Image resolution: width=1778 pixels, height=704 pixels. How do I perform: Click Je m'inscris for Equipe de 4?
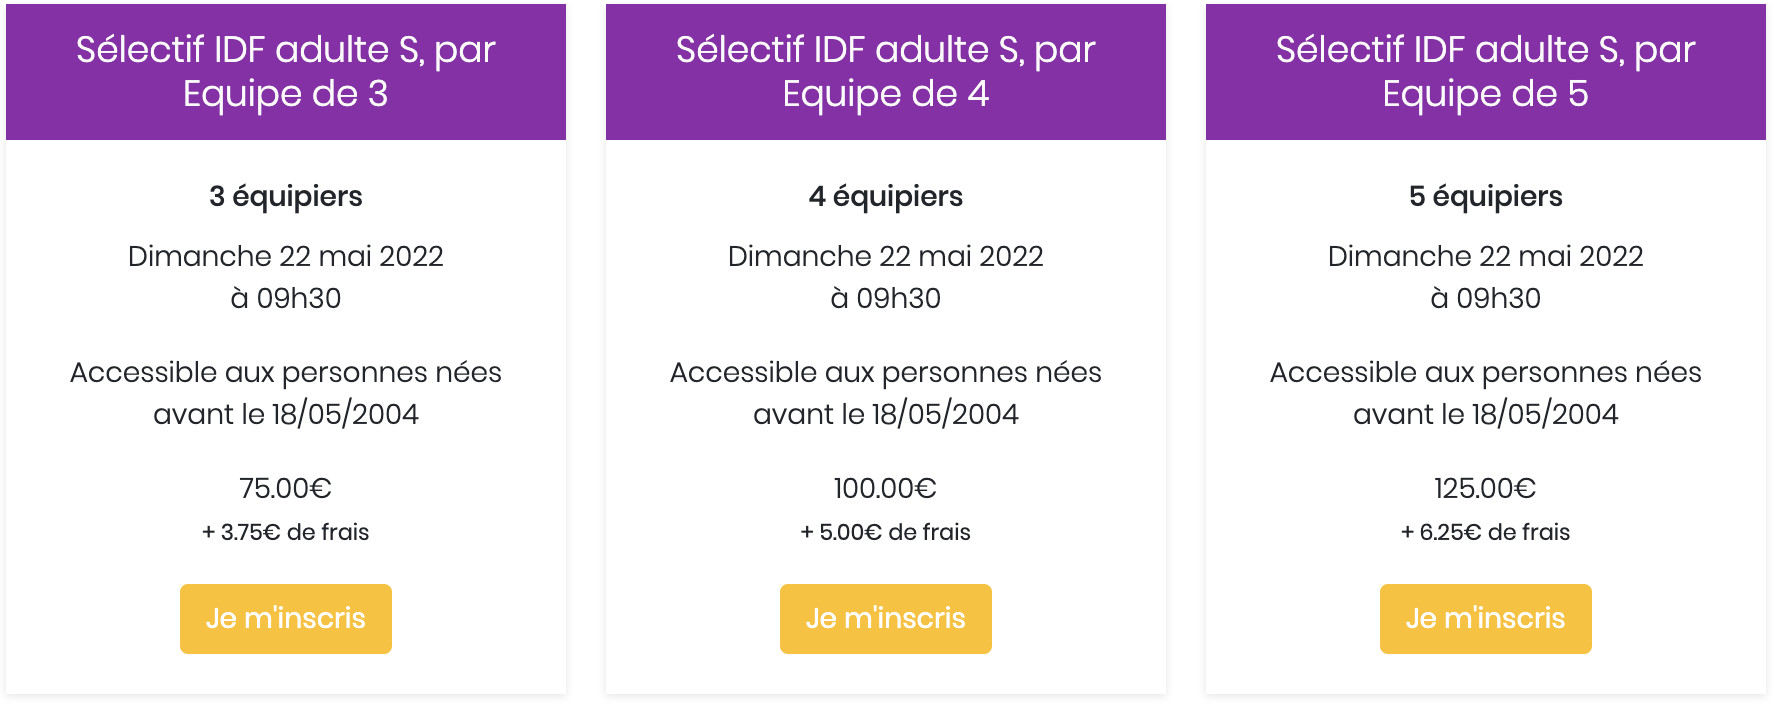click(885, 618)
